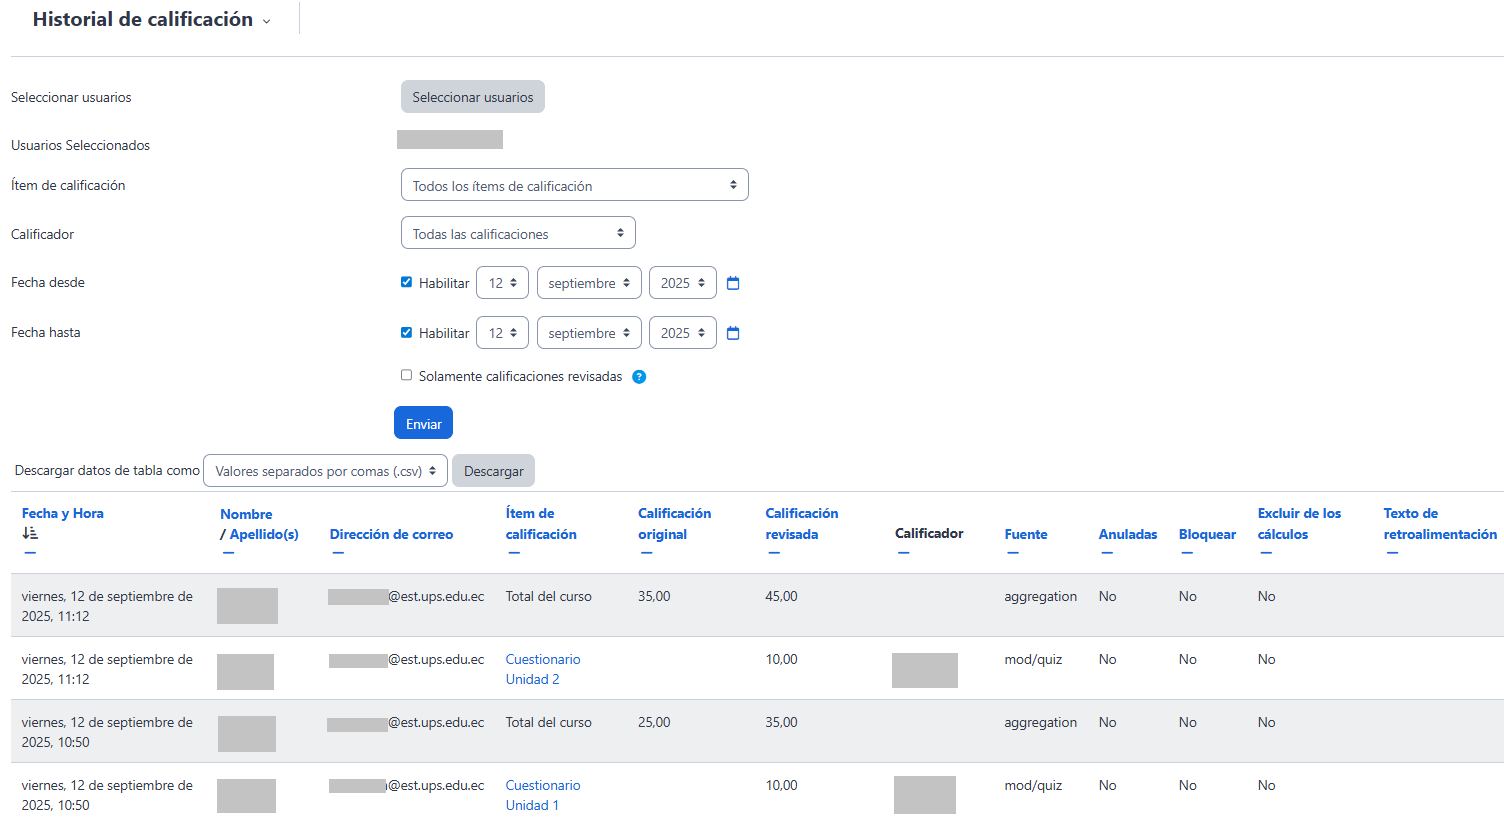1504x829 pixels.
Task: Hide the Calificación original column
Action: point(646,553)
